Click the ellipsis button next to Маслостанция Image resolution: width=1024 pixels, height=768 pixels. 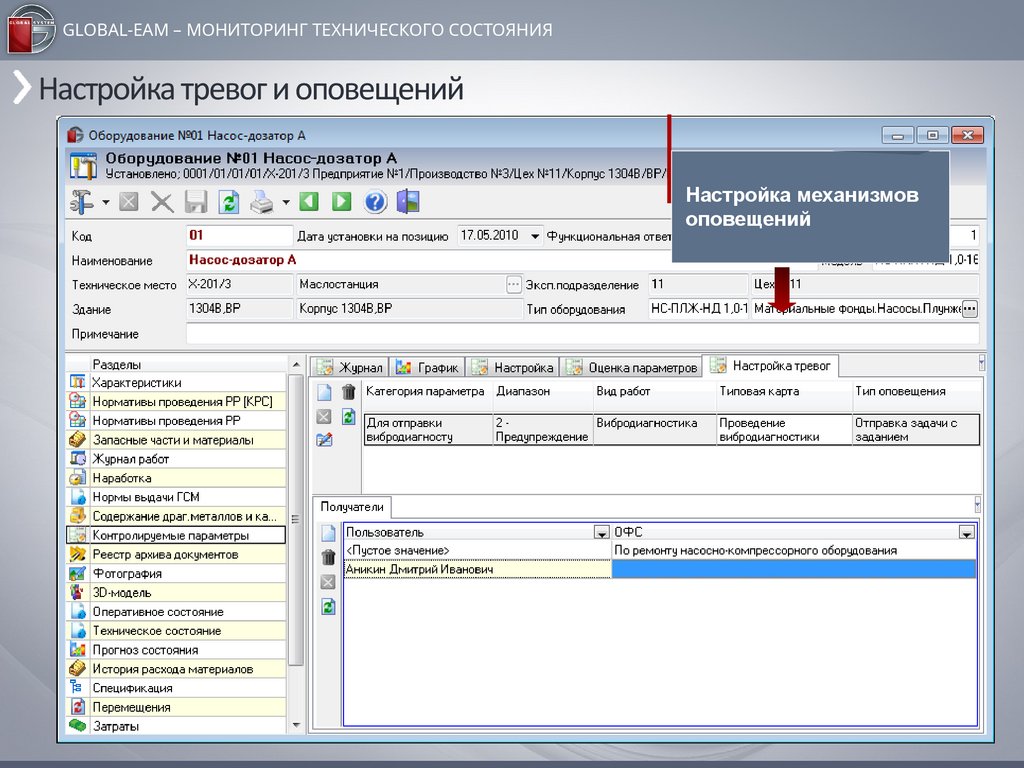[x=513, y=285]
